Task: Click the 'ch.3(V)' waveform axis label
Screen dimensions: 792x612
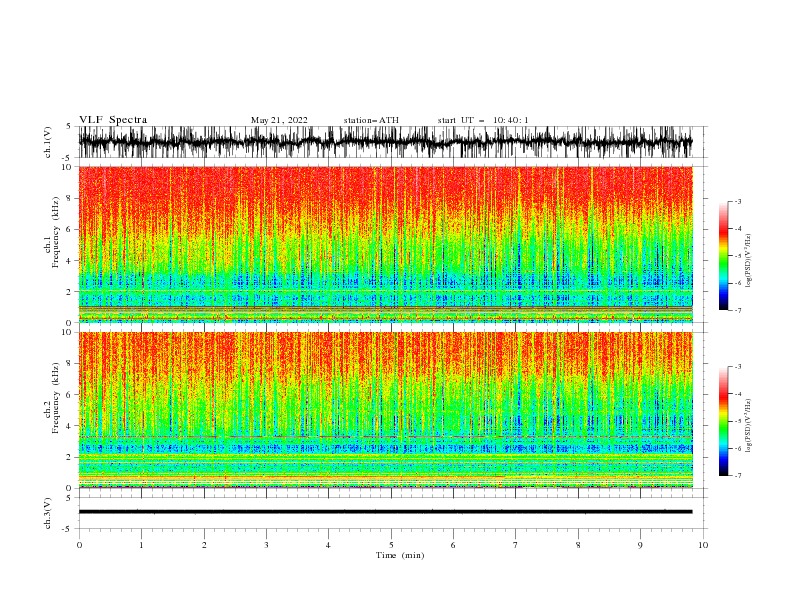Action: pos(48,513)
